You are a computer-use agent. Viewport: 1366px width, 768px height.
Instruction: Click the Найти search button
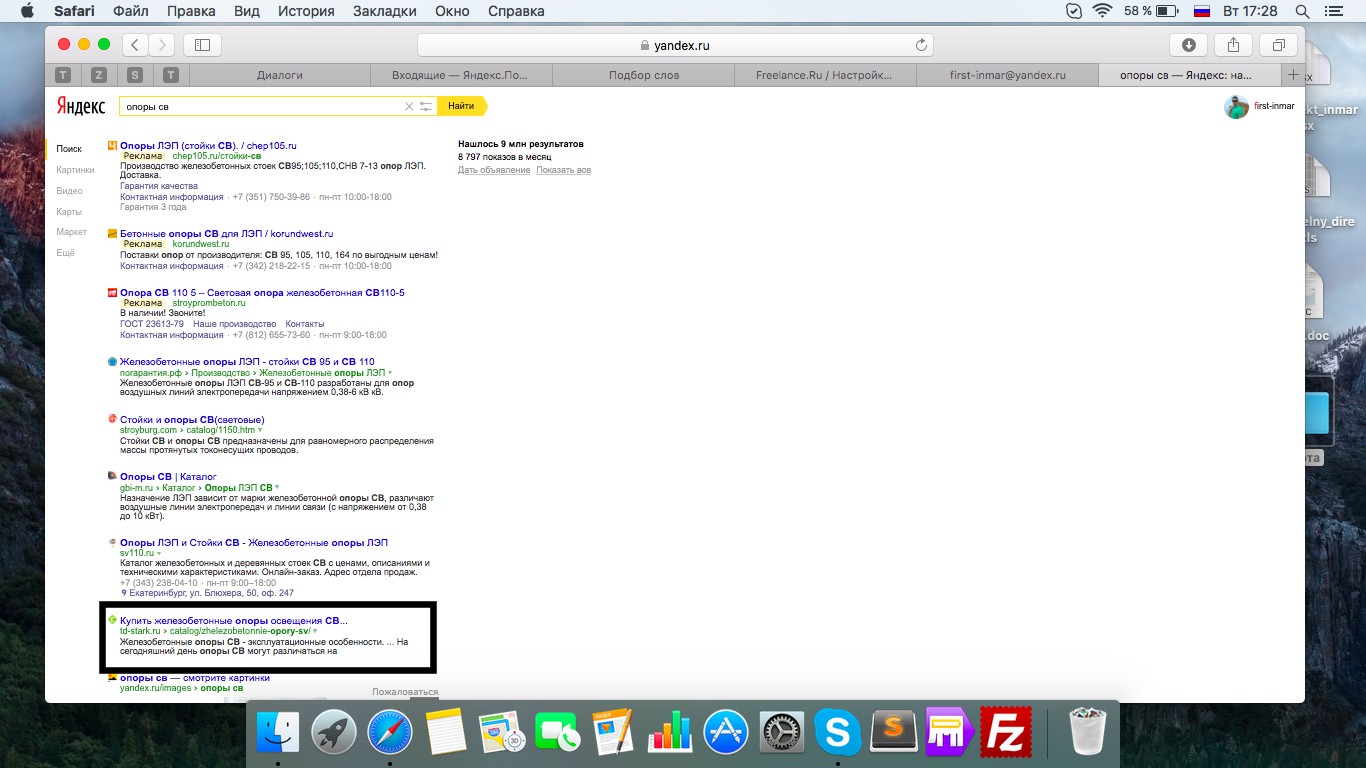pyautogui.click(x=461, y=106)
